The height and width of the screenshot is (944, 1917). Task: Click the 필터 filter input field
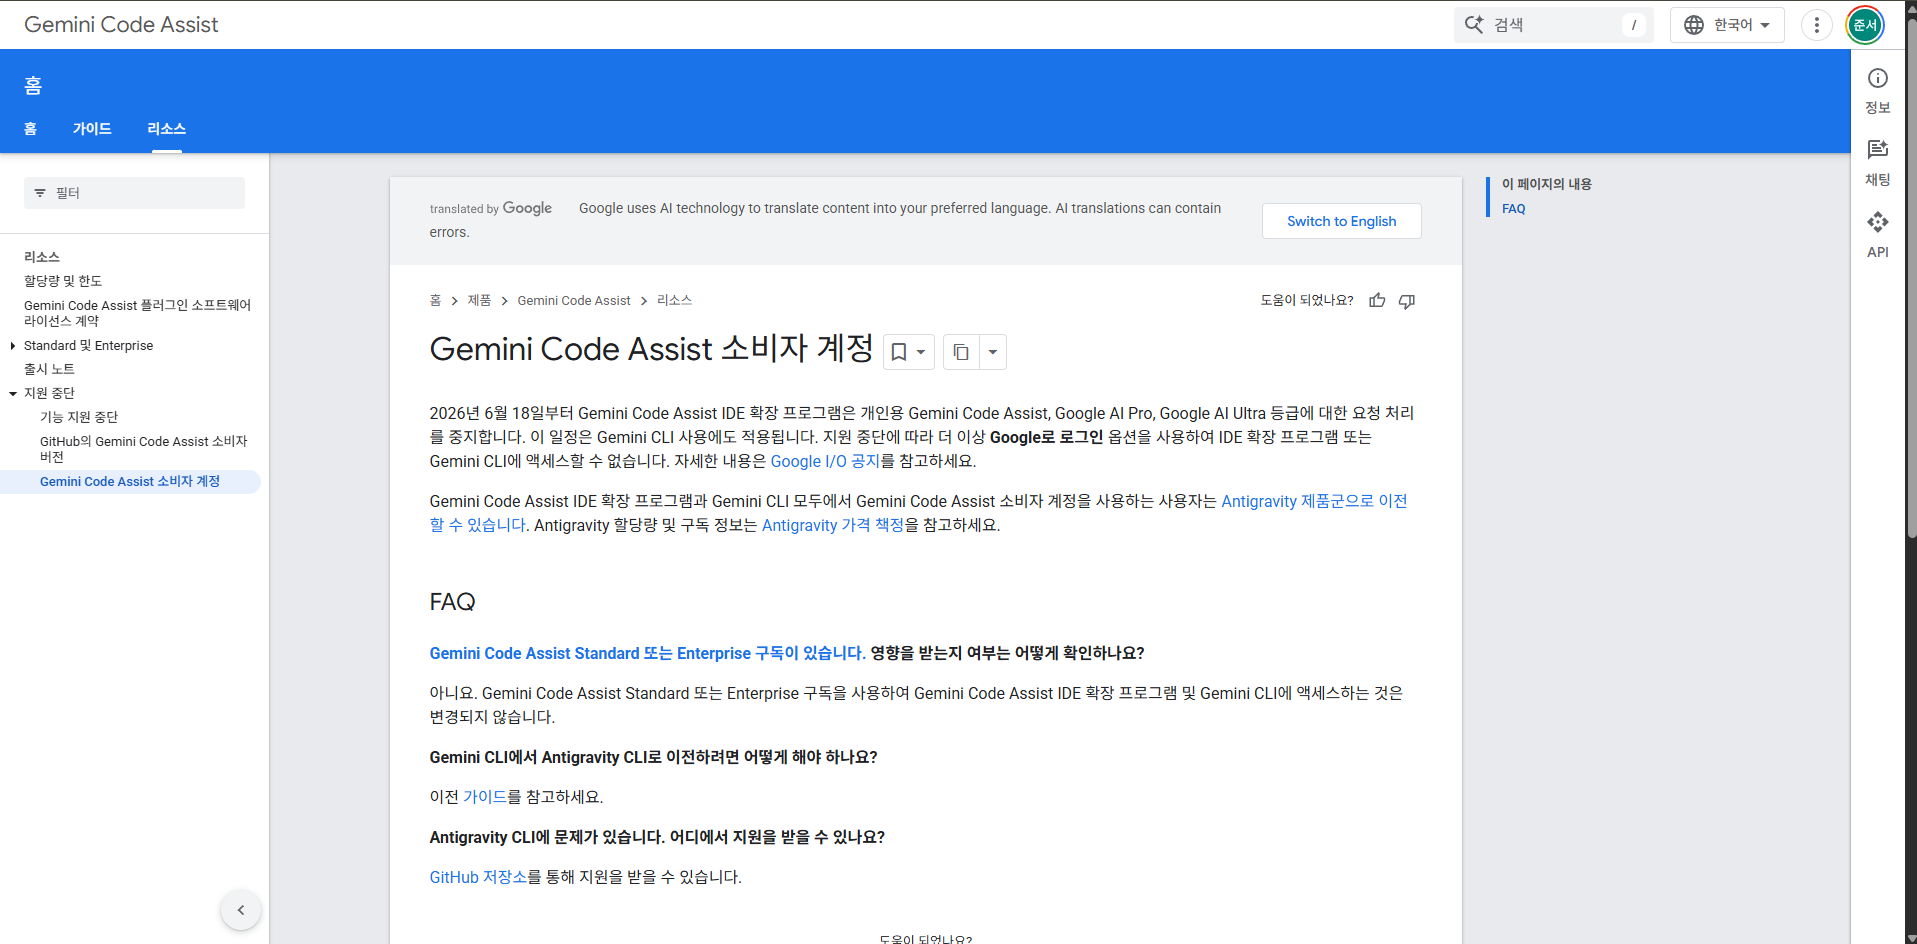[x=134, y=193]
